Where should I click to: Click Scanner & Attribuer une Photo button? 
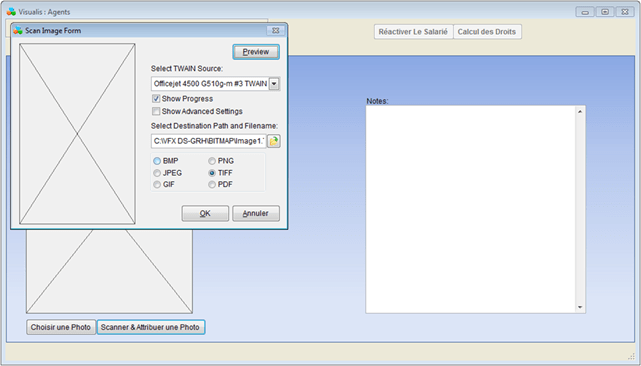click(150, 327)
